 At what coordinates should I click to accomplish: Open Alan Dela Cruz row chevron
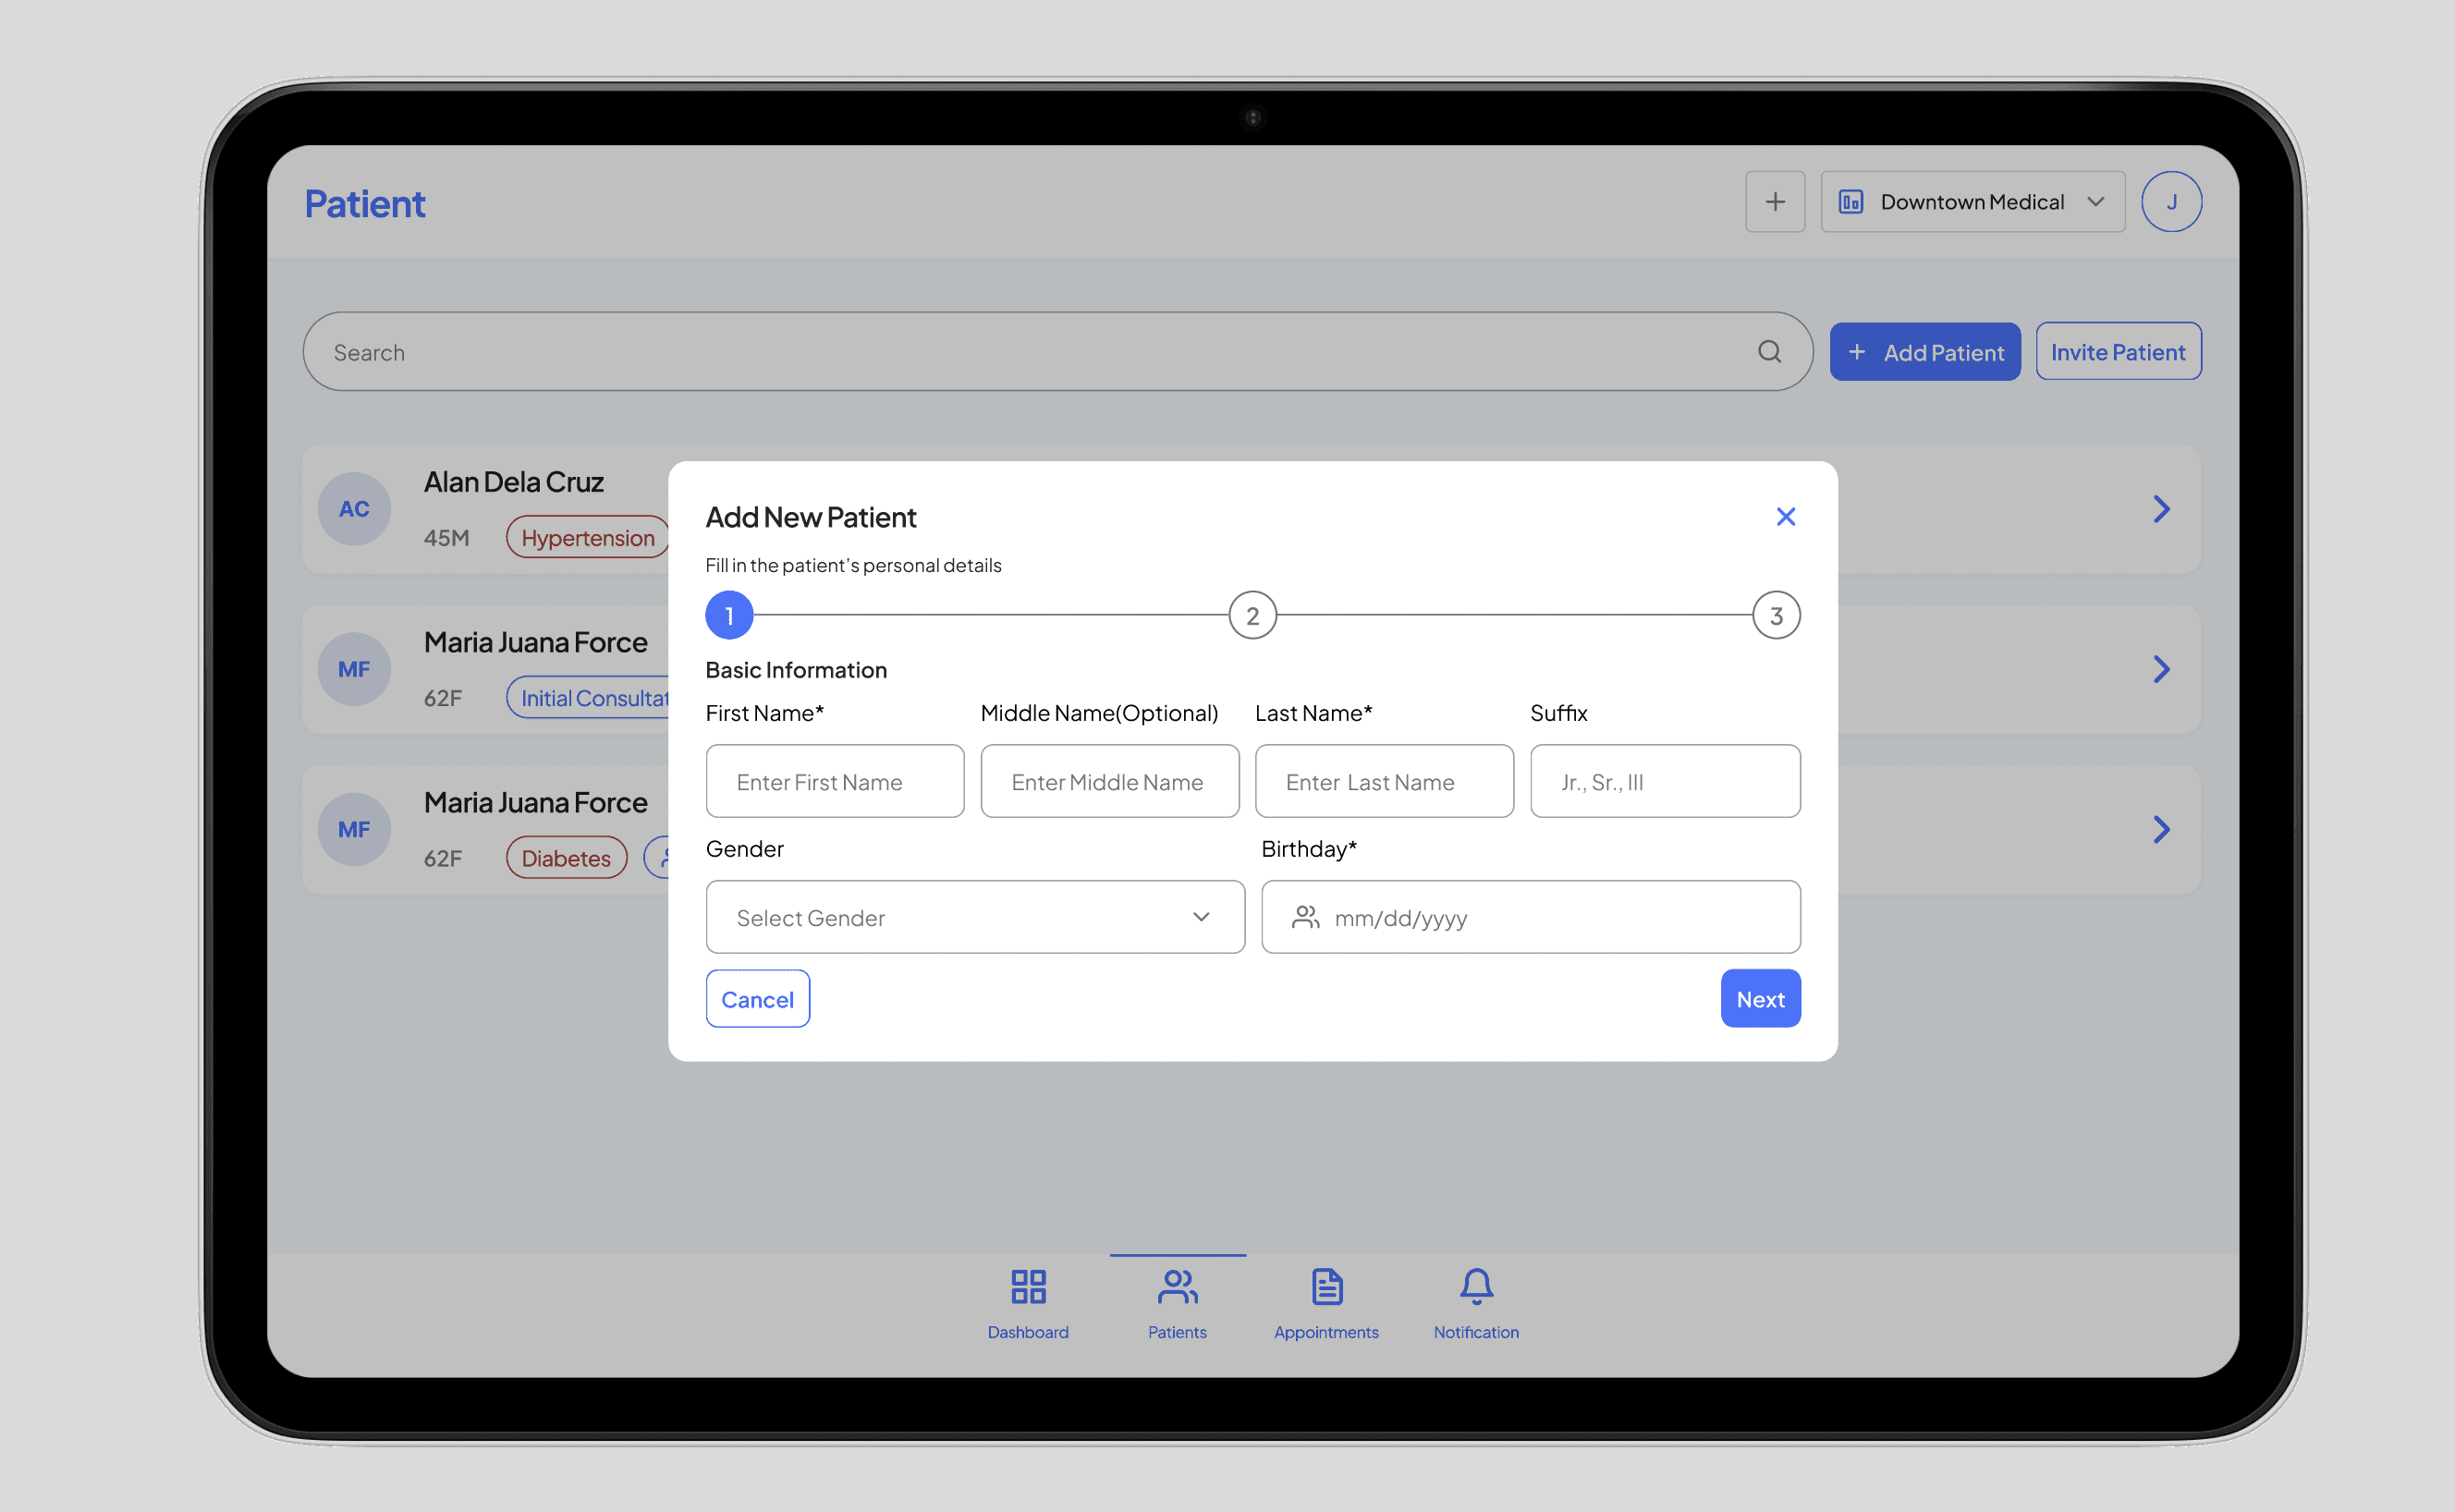(2160, 509)
